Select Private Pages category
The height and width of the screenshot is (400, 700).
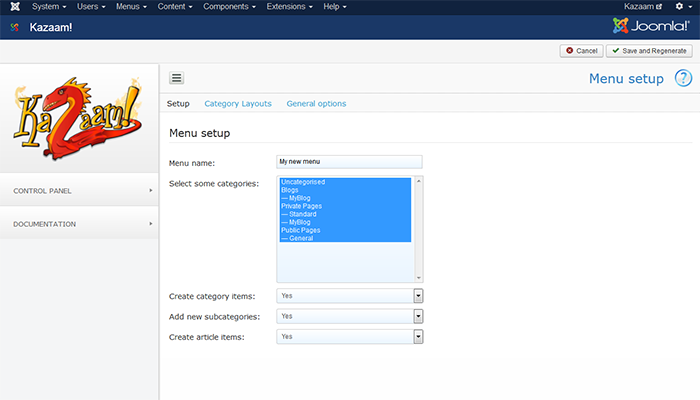[345, 206]
